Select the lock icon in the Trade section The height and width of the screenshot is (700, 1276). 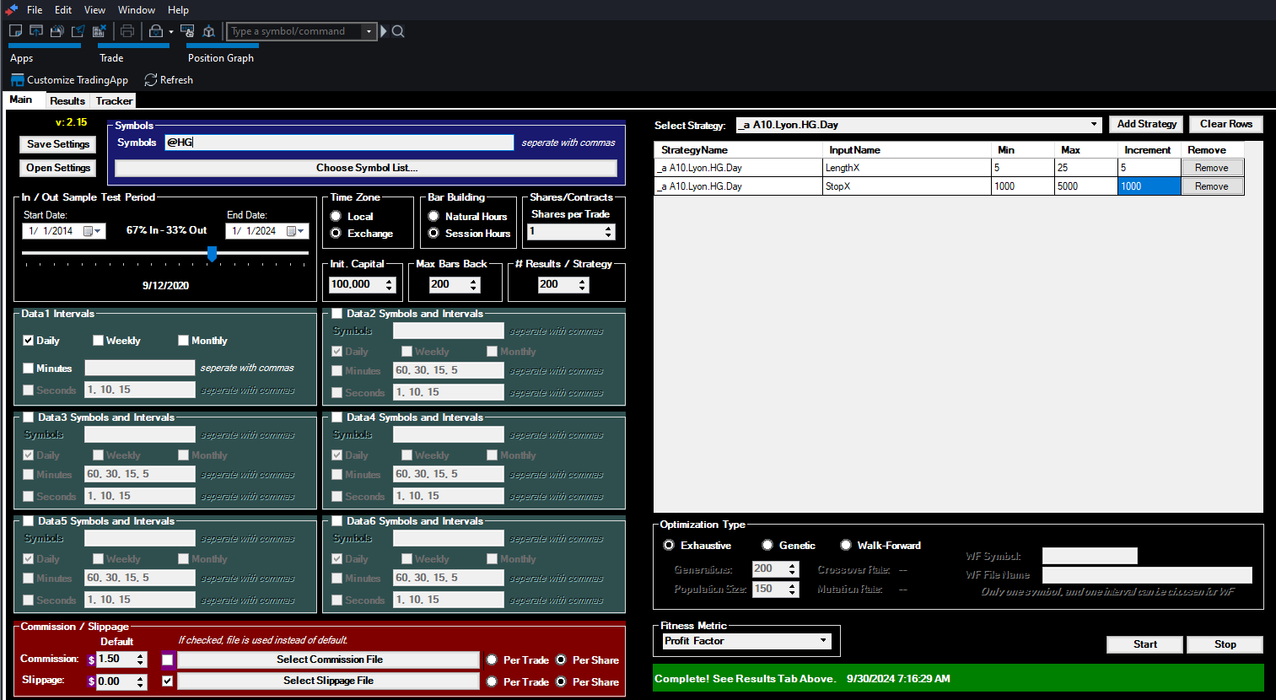[x=156, y=31]
